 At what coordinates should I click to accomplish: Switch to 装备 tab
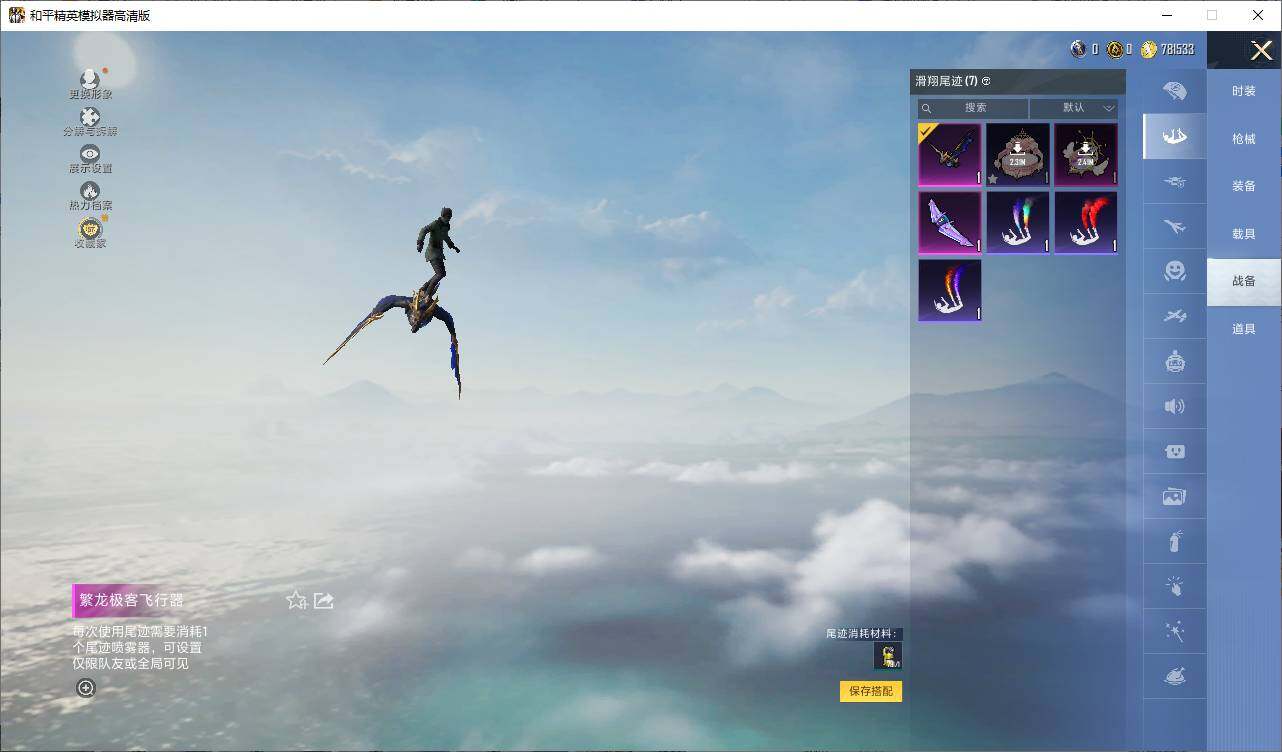coord(1244,186)
